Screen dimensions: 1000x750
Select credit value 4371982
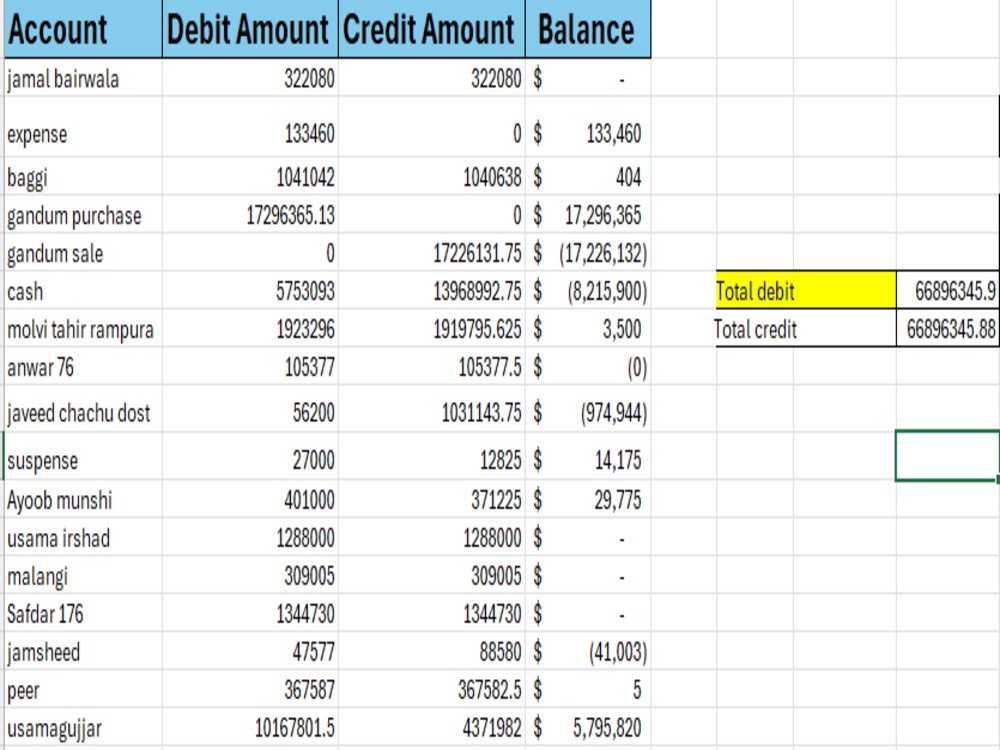(432, 727)
